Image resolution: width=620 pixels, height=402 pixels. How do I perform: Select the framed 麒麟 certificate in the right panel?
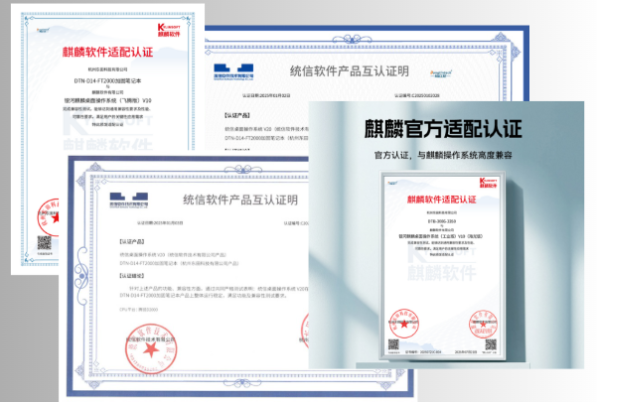[x=442, y=265]
